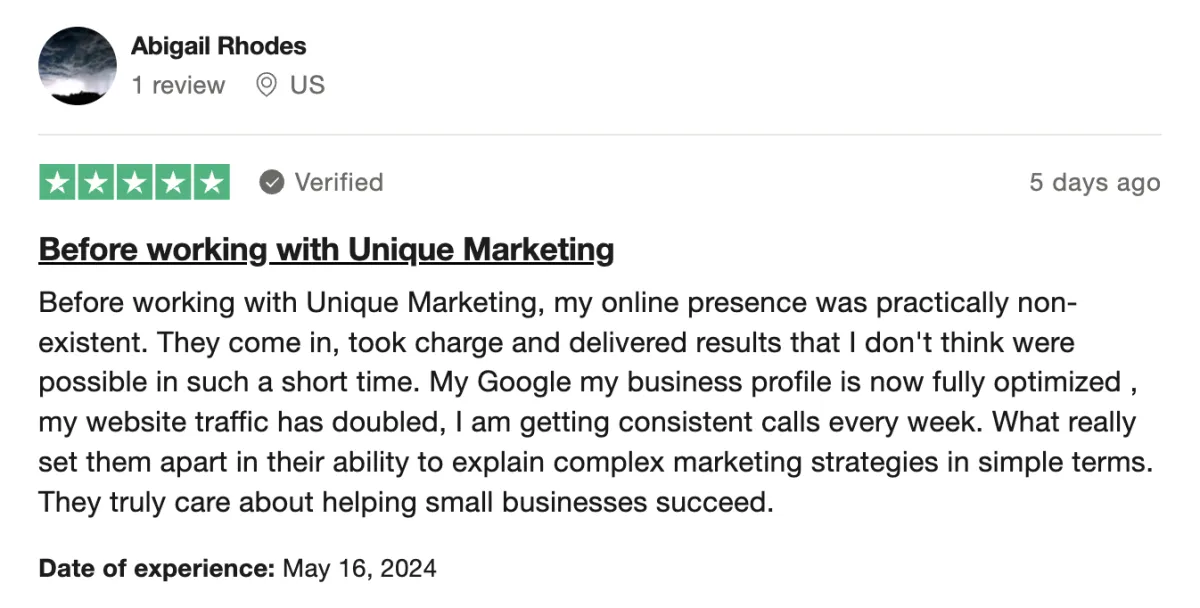
Task: Click the second green rating star
Action: 96,182
